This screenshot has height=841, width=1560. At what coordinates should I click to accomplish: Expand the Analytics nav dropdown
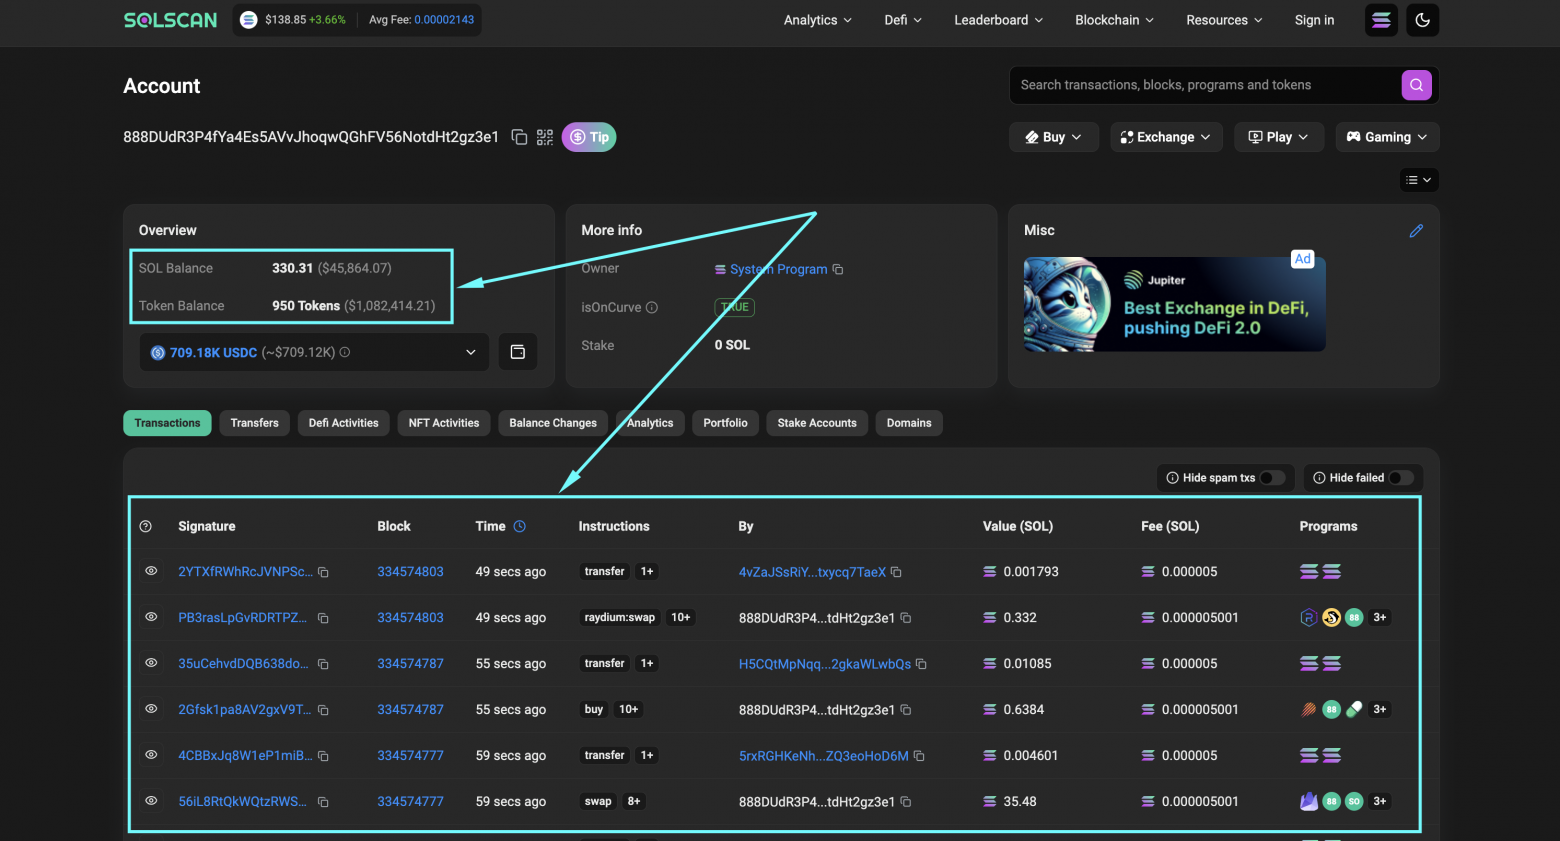[818, 20]
